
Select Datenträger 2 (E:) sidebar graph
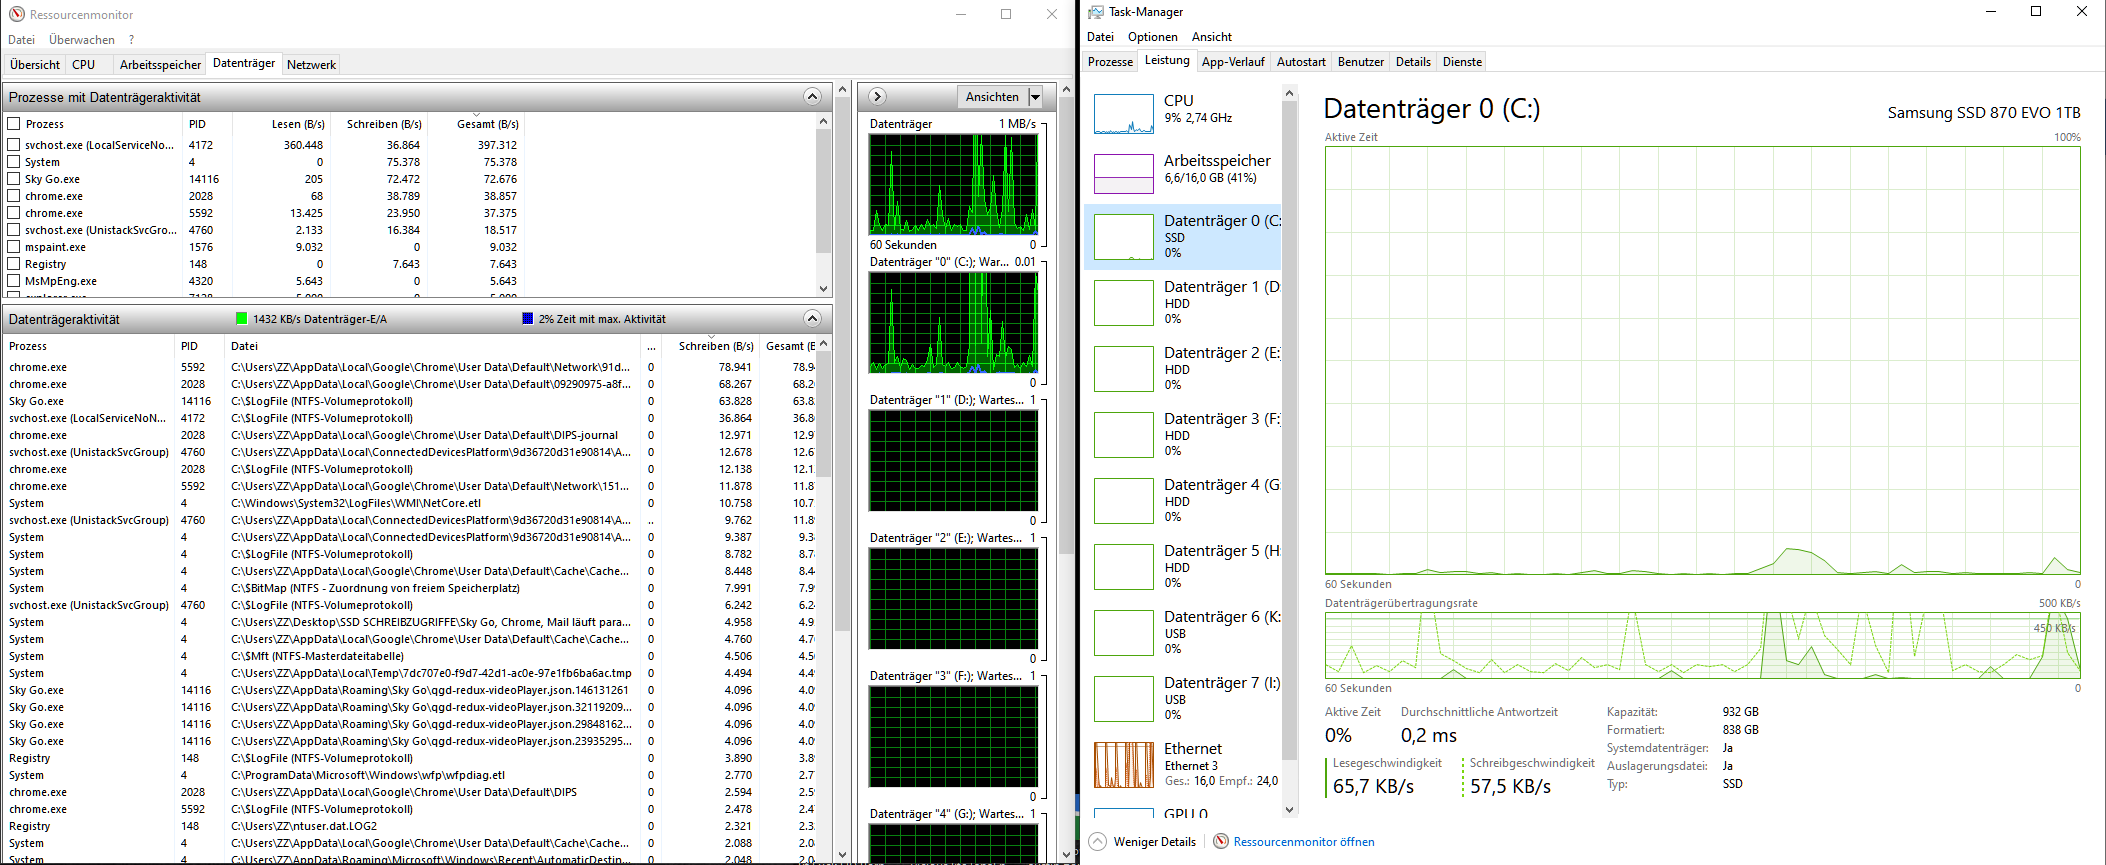pyautogui.click(x=1124, y=369)
